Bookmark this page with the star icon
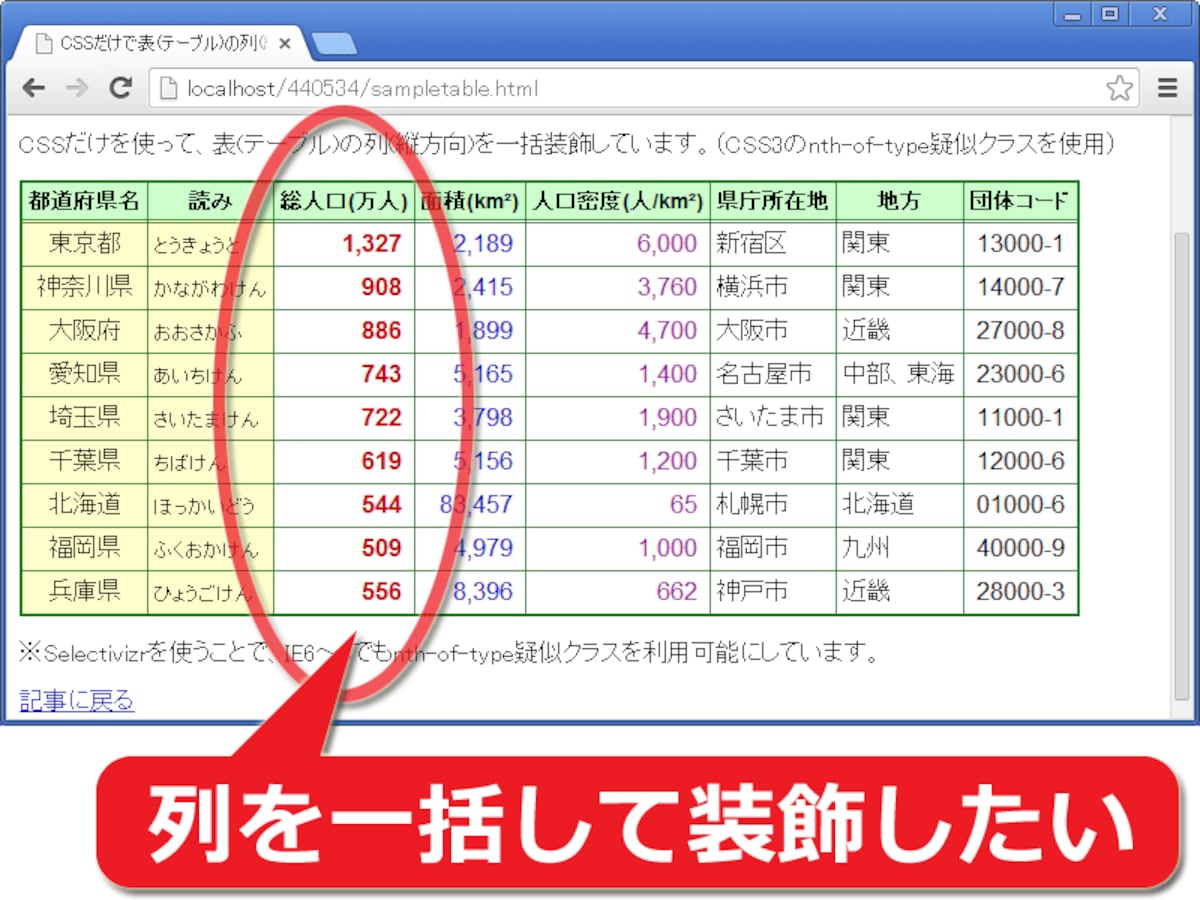1200x900 pixels. tap(1120, 88)
